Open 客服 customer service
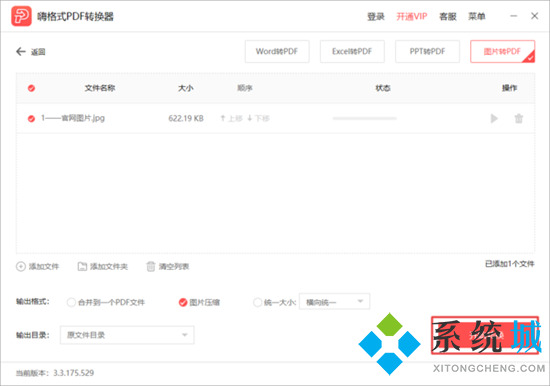This screenshot has width=550, height=386. click(x=448, y=16)
